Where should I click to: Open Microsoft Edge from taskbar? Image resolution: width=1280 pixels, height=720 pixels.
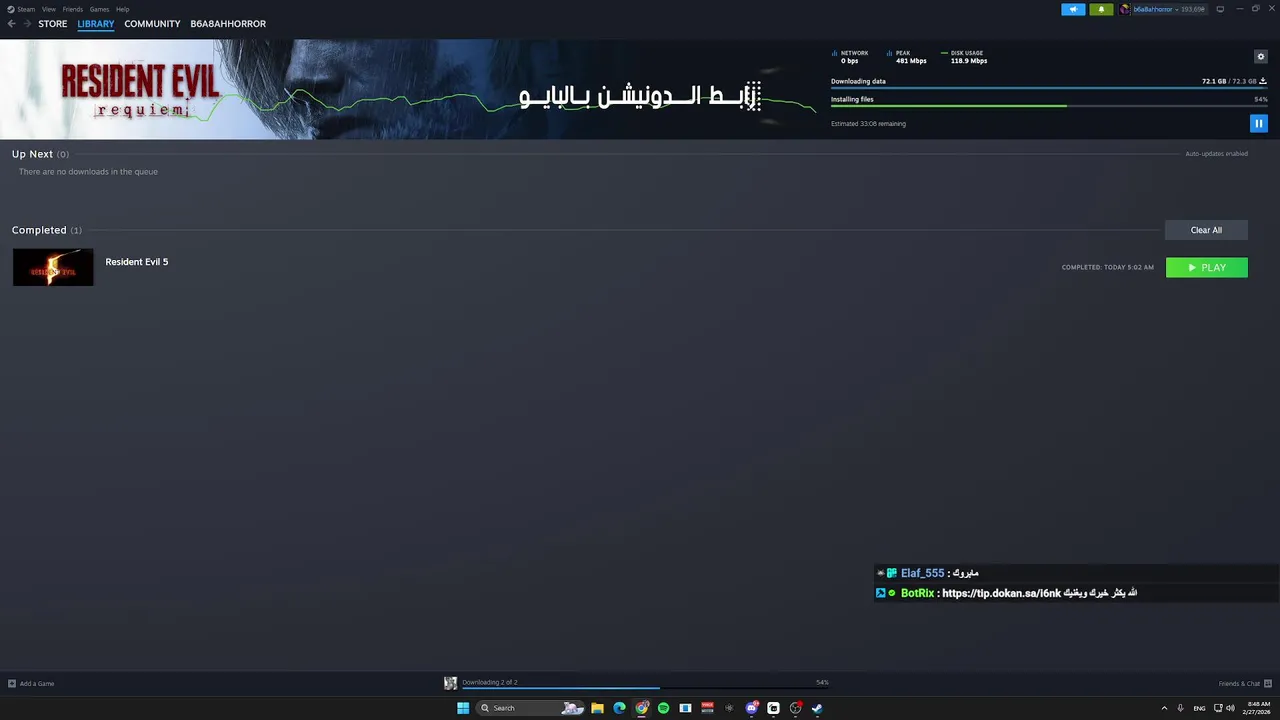[619, 708]
